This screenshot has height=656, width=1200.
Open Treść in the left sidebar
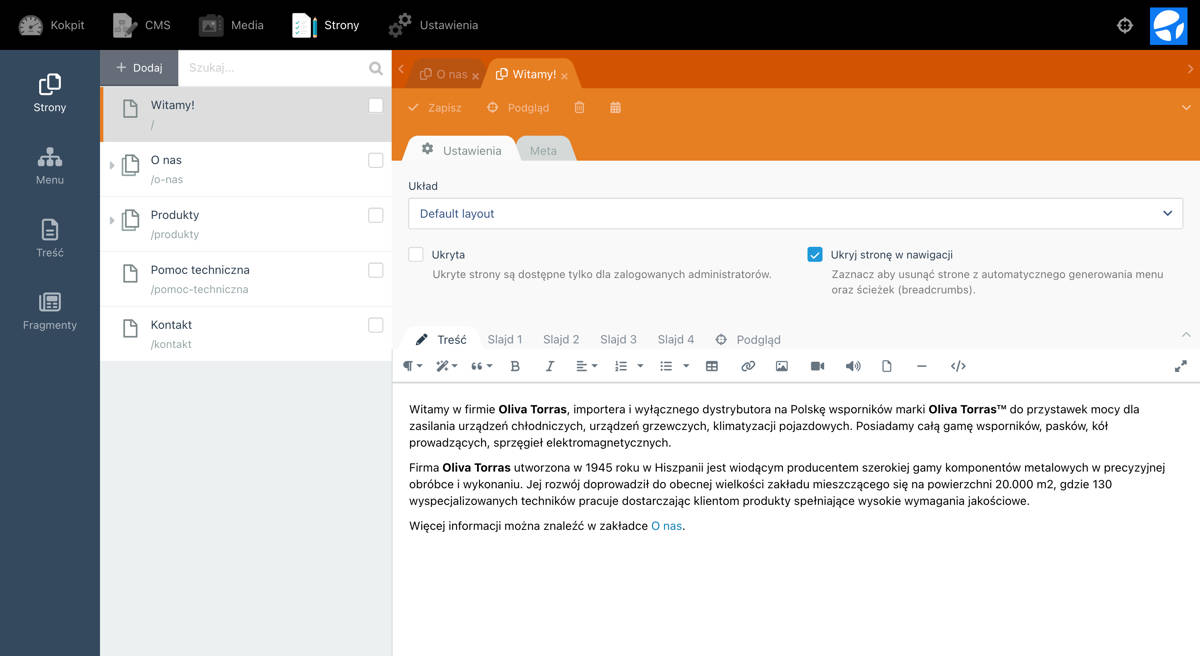(50, 238)
